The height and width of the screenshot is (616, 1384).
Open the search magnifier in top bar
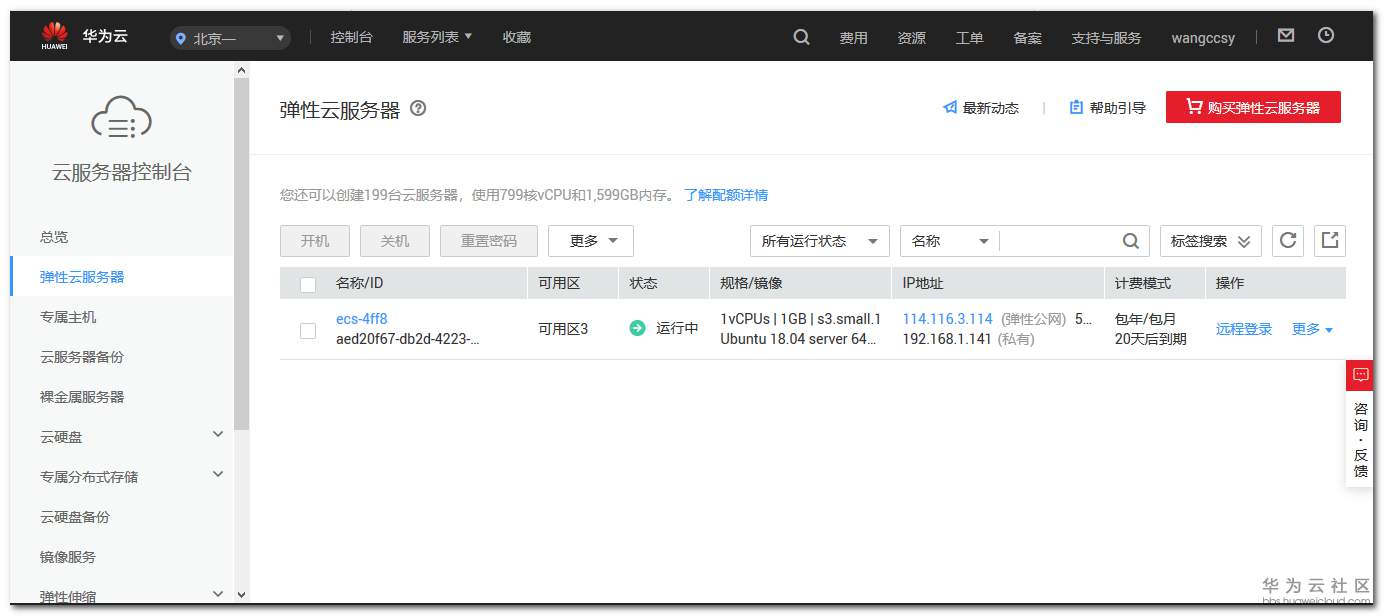(x=801, y=37)
